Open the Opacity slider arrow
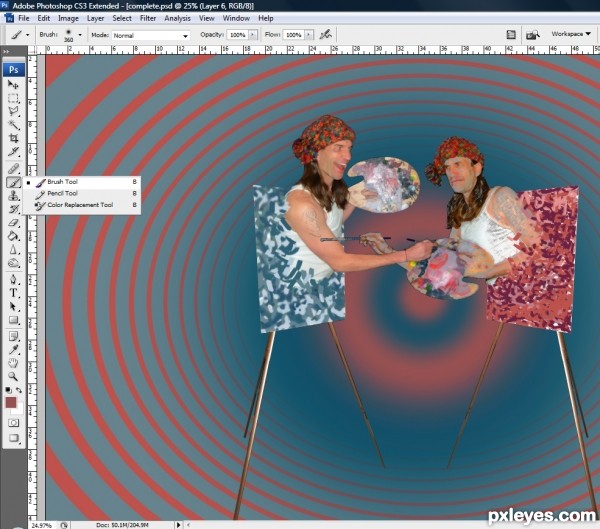This screenshot has width=600, height=529. pyautogui.click(x=253, y=35)
